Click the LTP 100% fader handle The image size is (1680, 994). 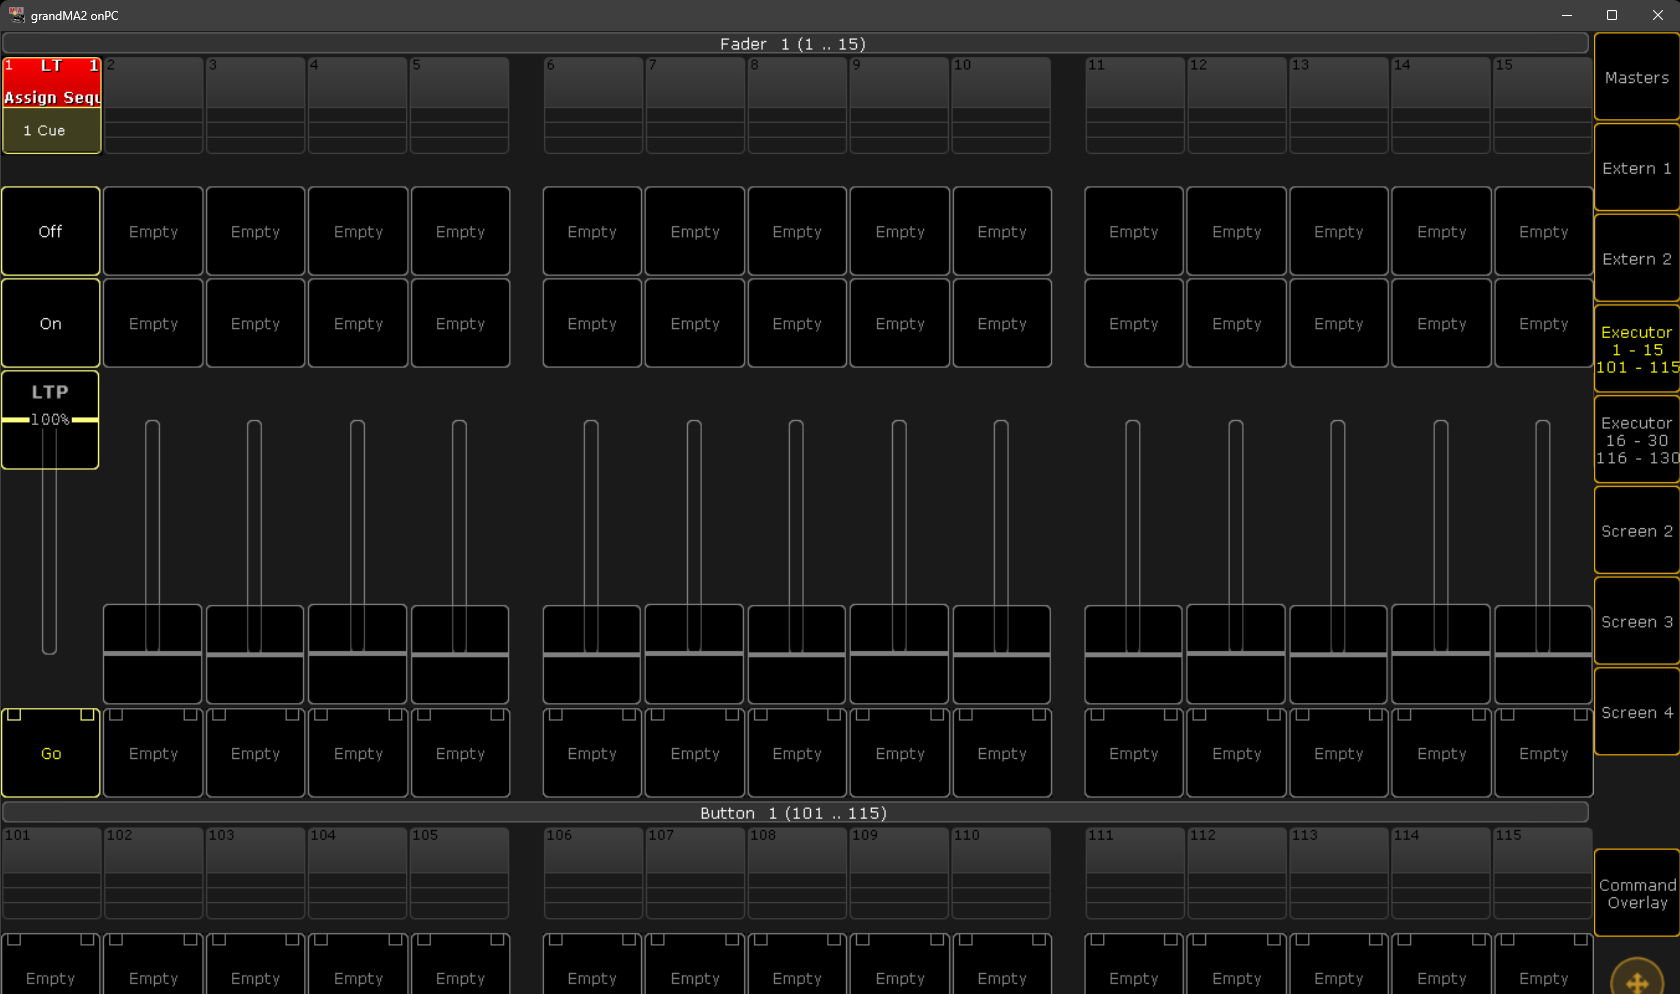pos(50,420)
